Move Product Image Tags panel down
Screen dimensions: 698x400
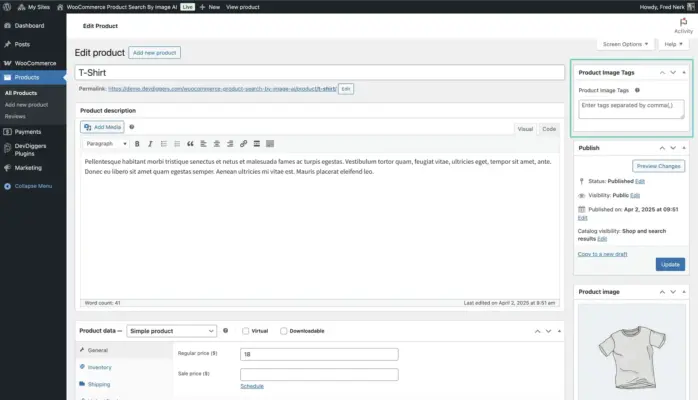tap(673, 73)
